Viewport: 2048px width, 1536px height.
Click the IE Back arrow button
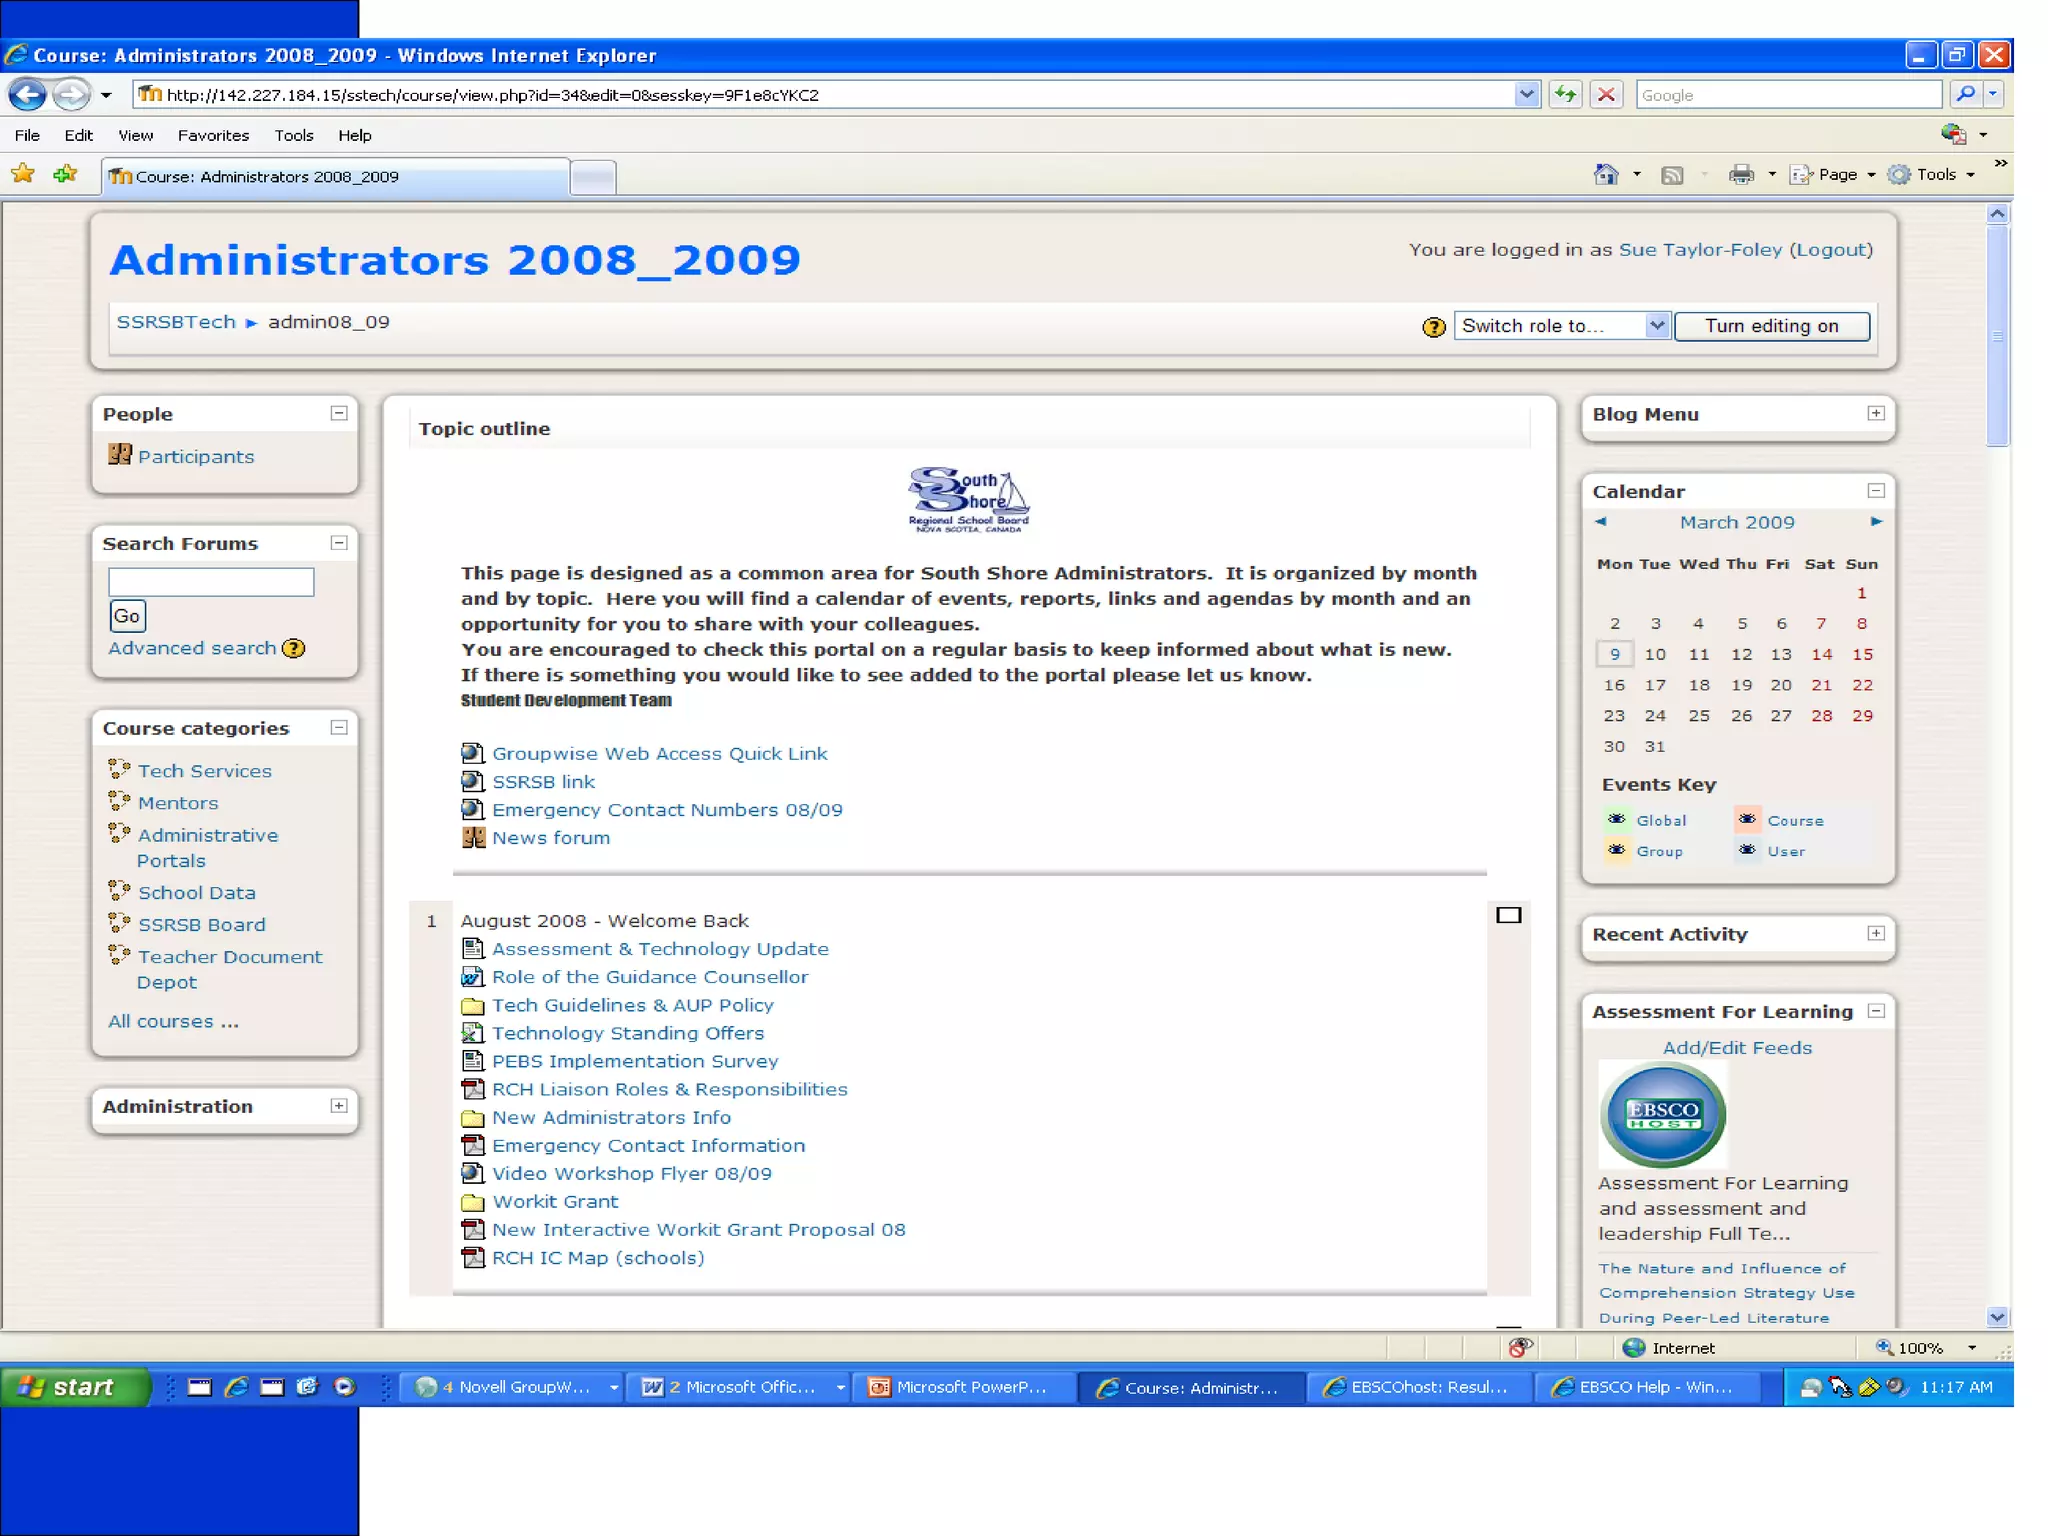[x=27, y=95]
